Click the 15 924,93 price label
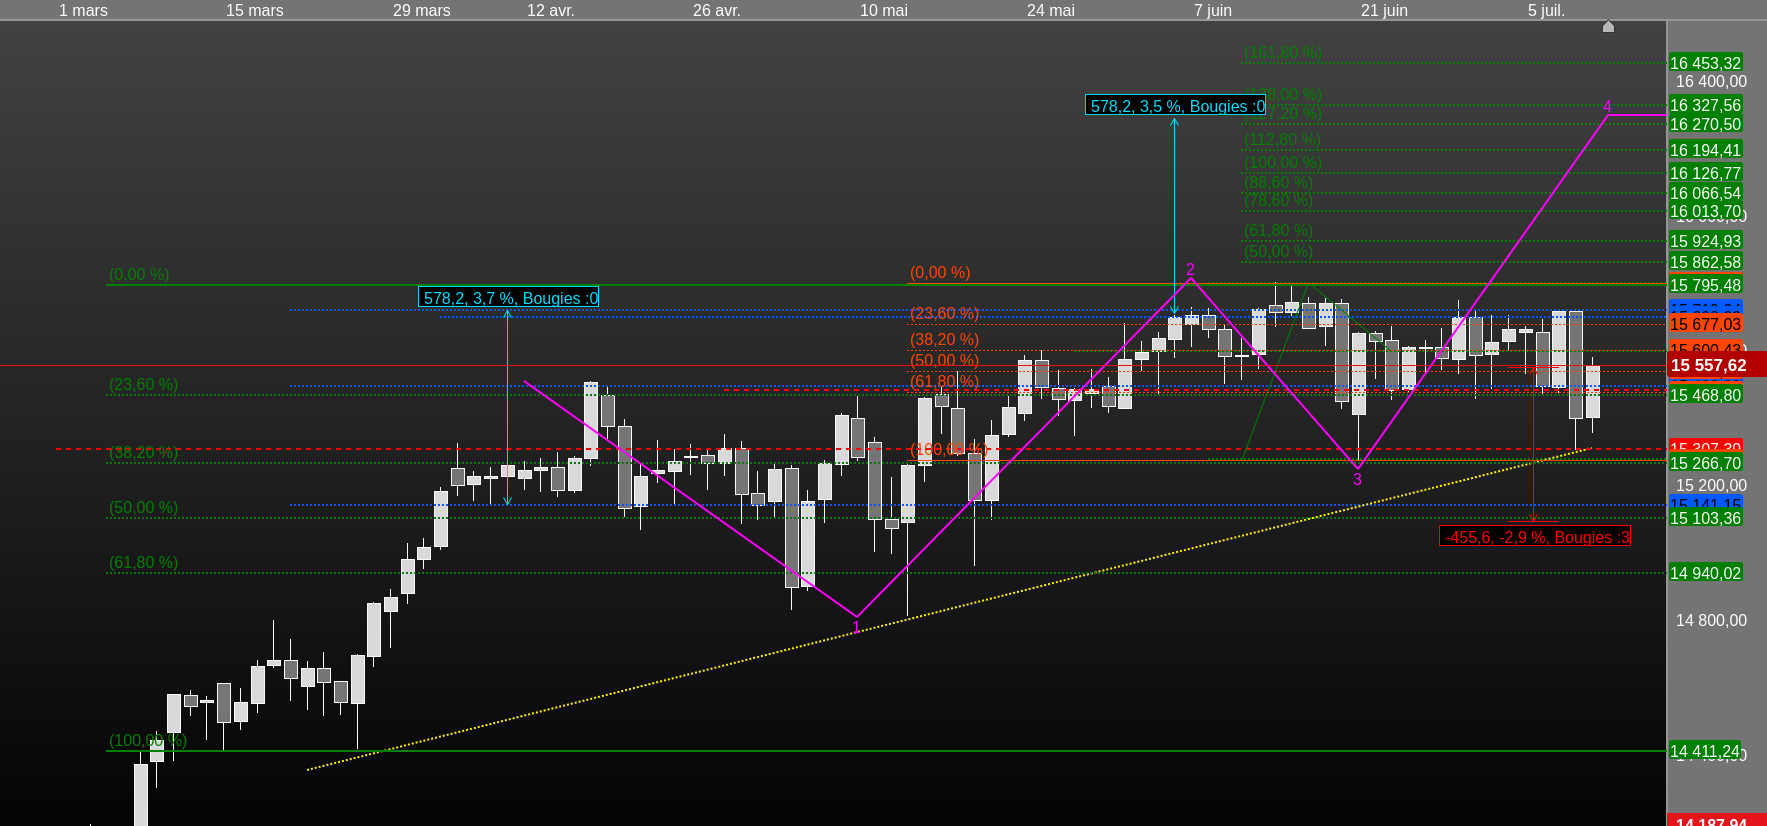 pyautogui.click(x=1706, y=241)
